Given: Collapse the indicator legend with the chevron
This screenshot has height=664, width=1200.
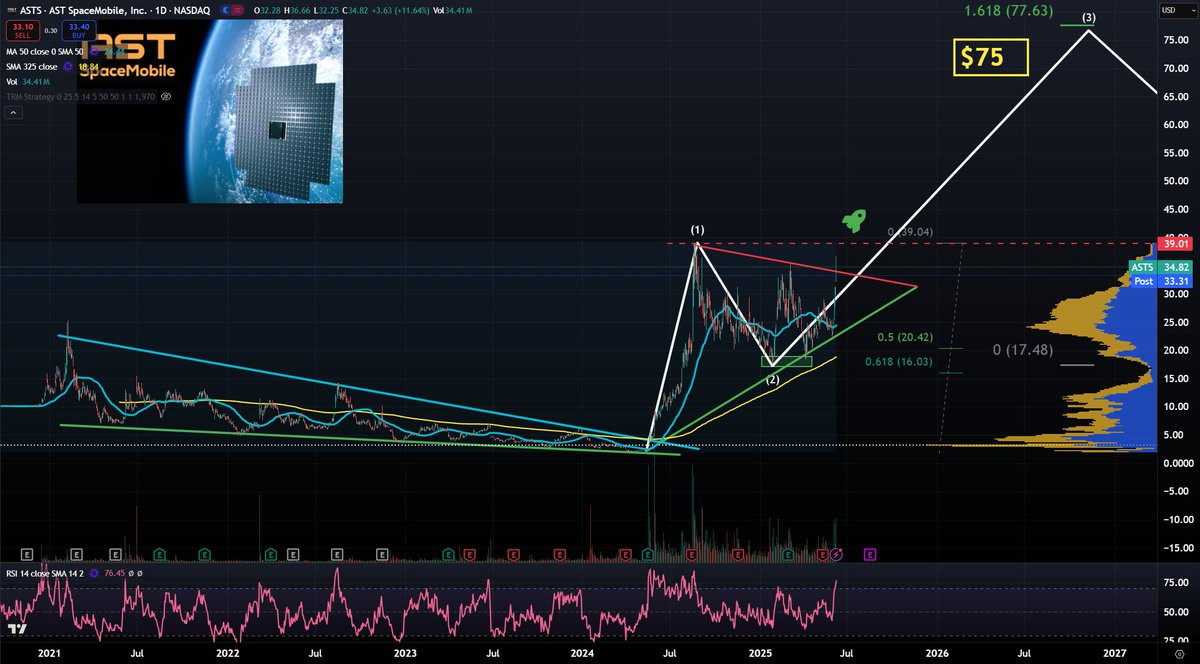Looking at the screenshot, I should point(12,114).
